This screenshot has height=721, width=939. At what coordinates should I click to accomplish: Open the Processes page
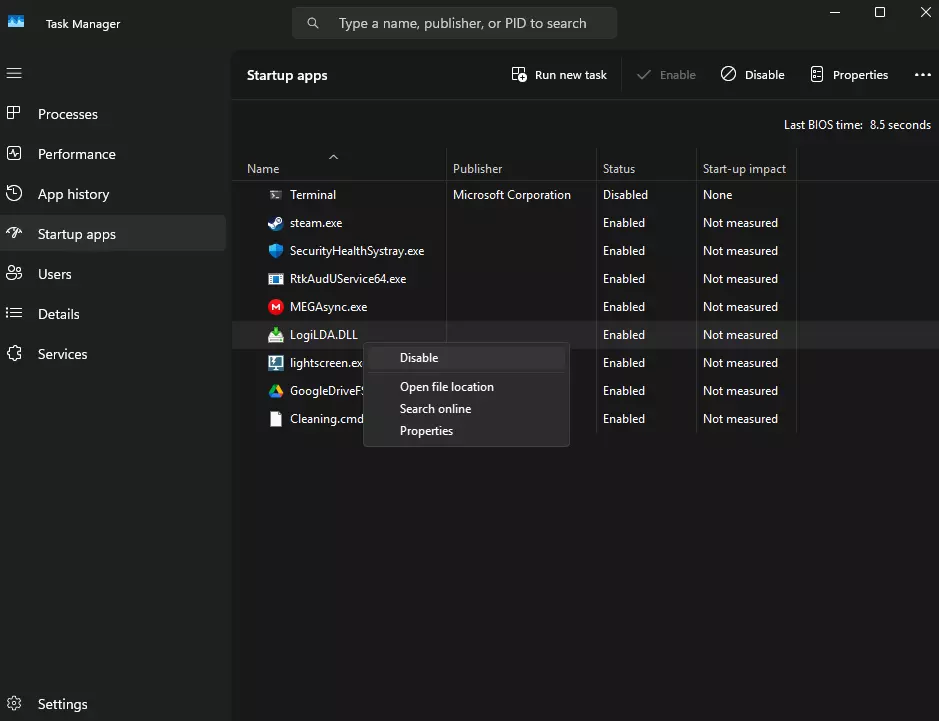click(67, 114)
